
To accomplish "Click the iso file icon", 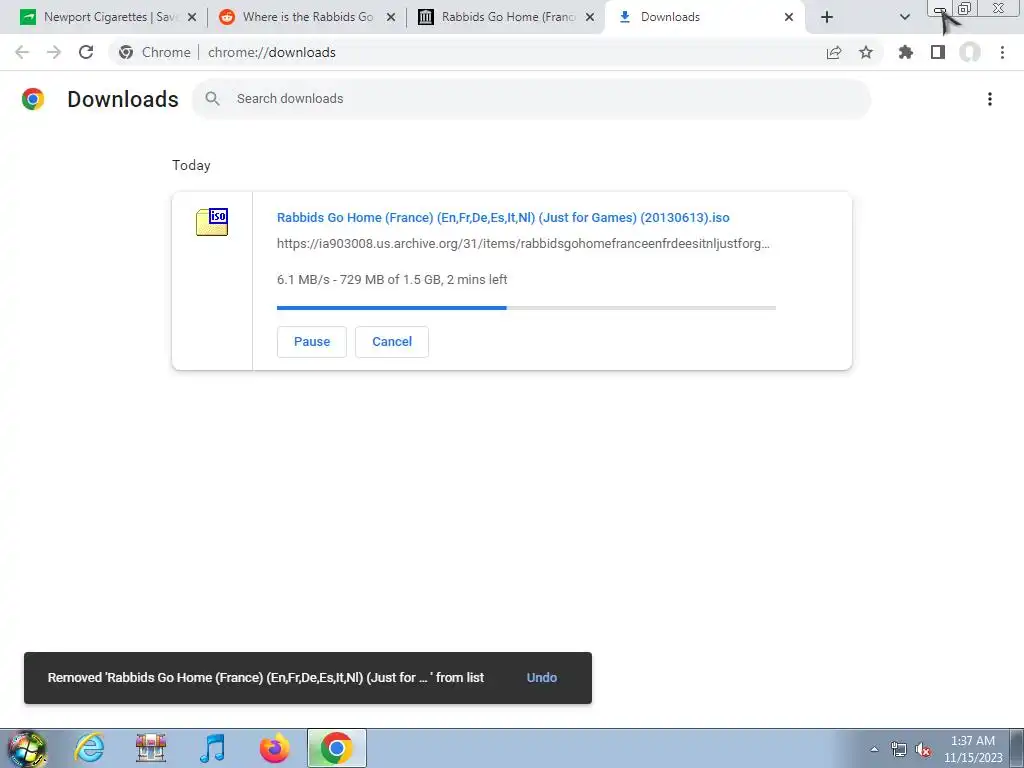I will 212,222.
